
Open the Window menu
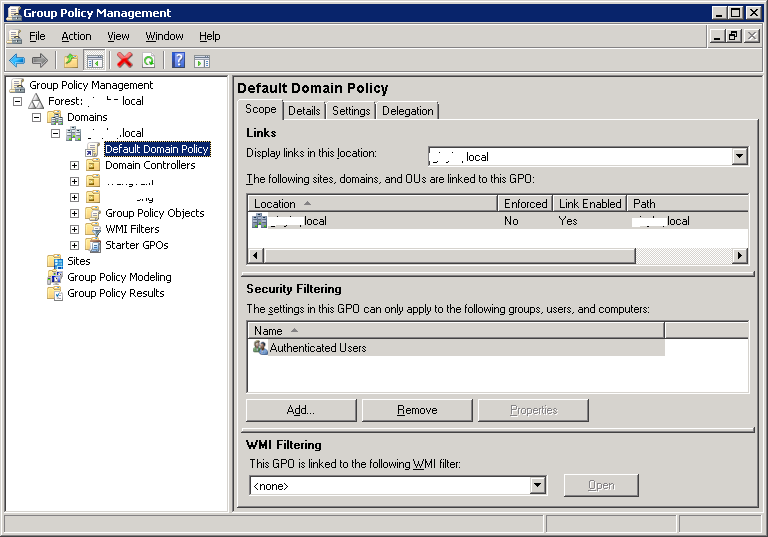click(164, 36)
